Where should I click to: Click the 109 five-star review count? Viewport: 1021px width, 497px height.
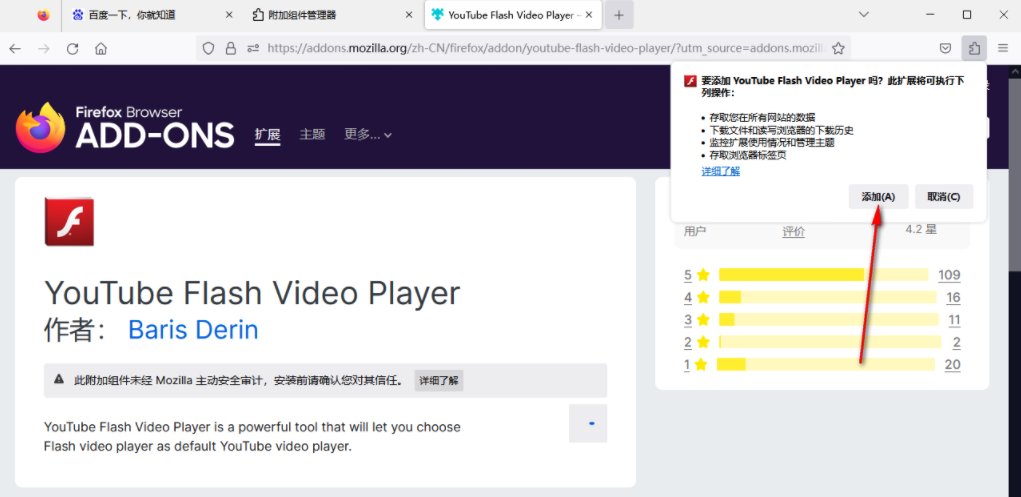point(949,275)
